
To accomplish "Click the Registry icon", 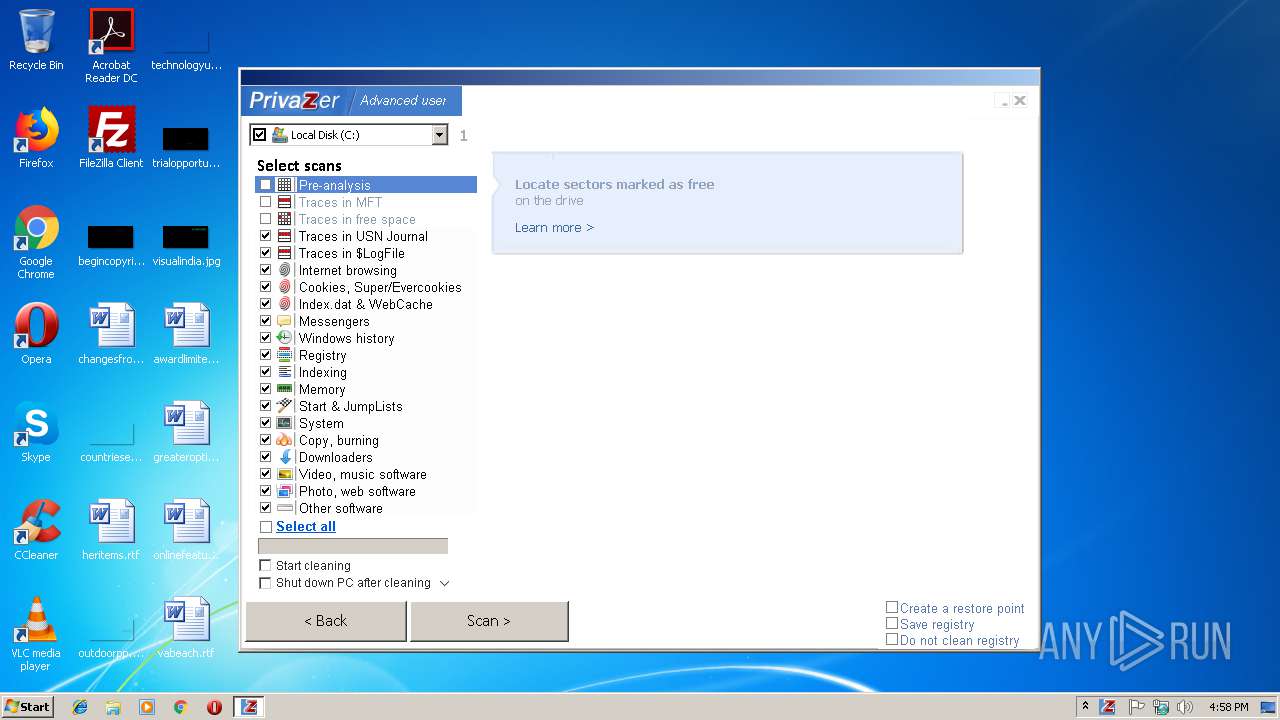I will point(285,355).
